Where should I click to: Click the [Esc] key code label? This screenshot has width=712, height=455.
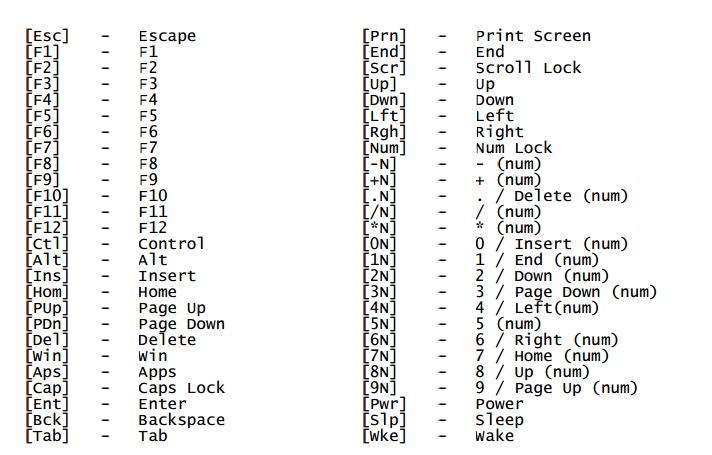(x=47, y=36)
